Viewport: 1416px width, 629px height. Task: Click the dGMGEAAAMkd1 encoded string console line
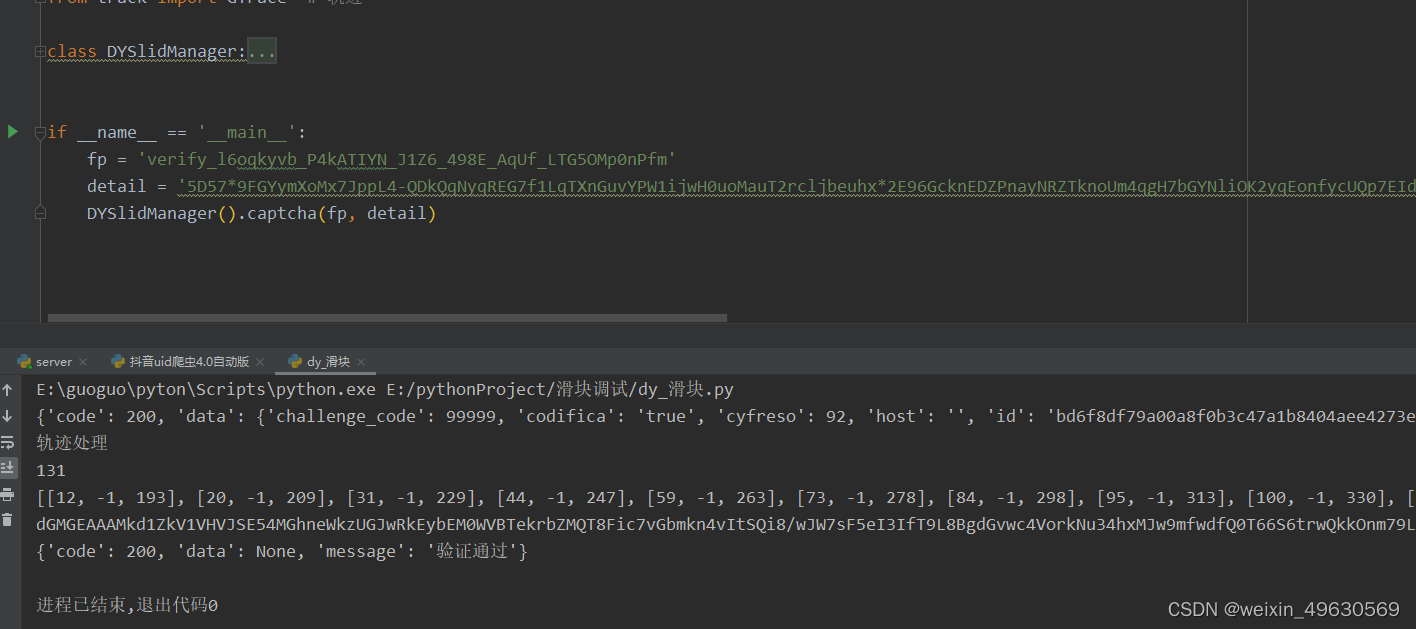point(726,524)
